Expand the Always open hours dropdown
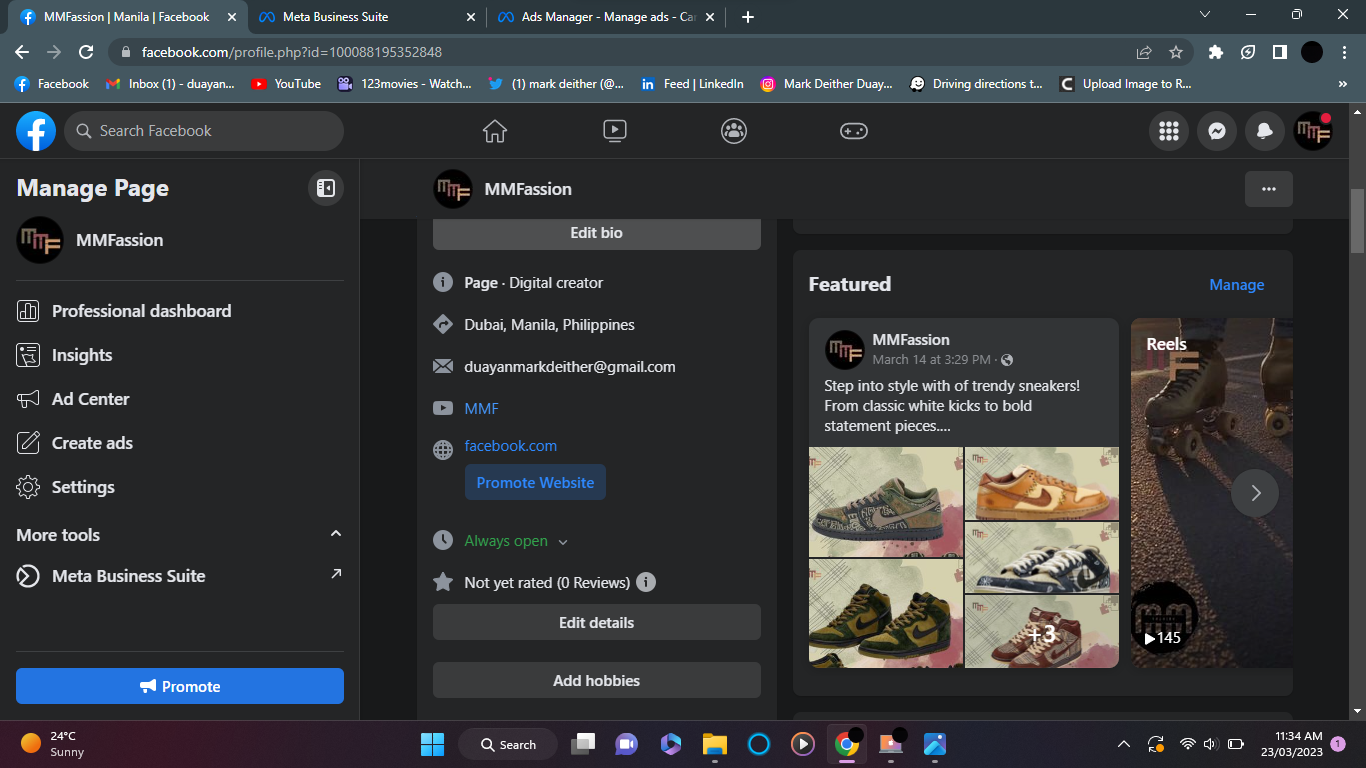This screenshot has height=768, width=1366. pyautogui.click(x=563, y=542)
